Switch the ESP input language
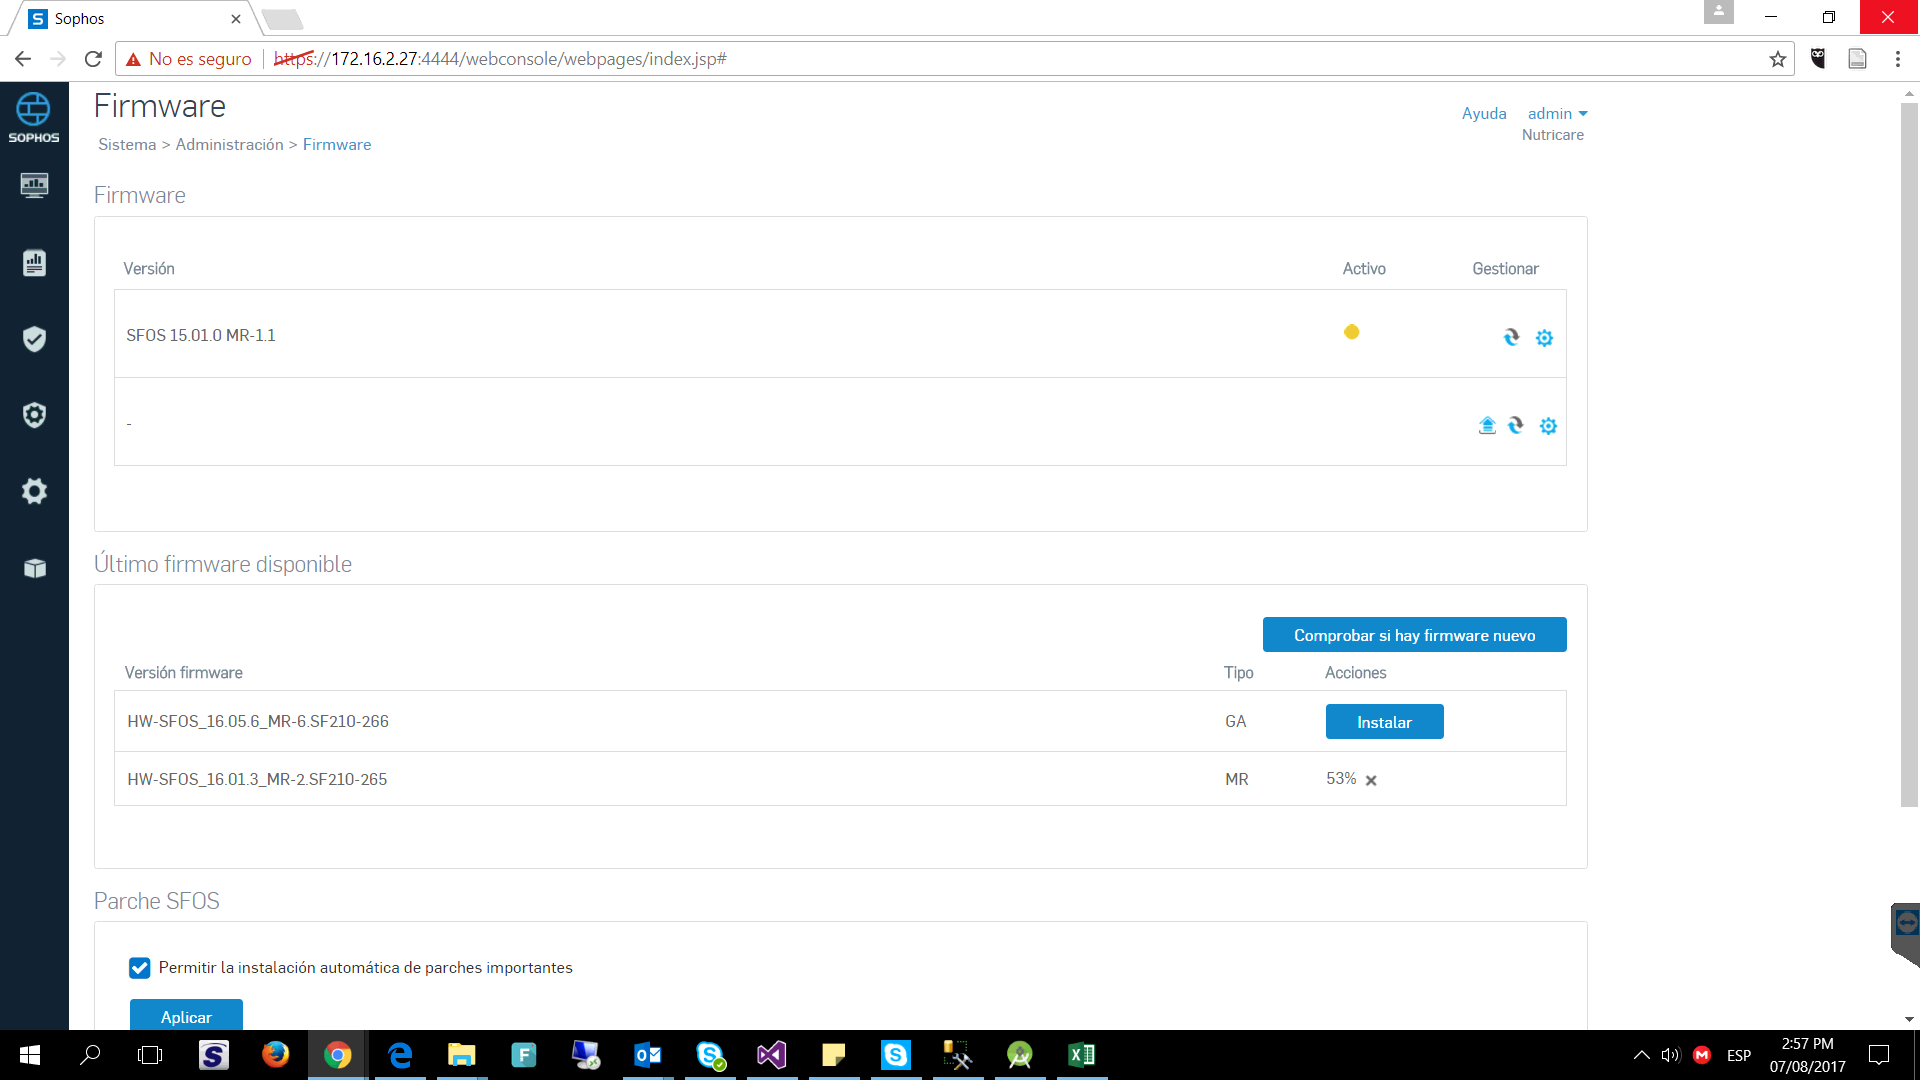 pyautogui.click(x=1739, y=1055)
